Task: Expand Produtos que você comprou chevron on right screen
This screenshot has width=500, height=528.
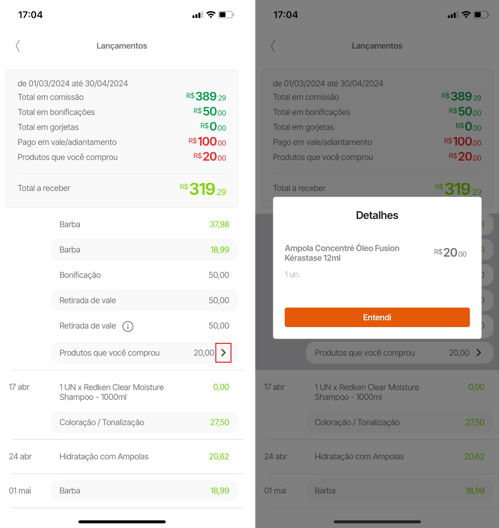Action: pos(478,353)
